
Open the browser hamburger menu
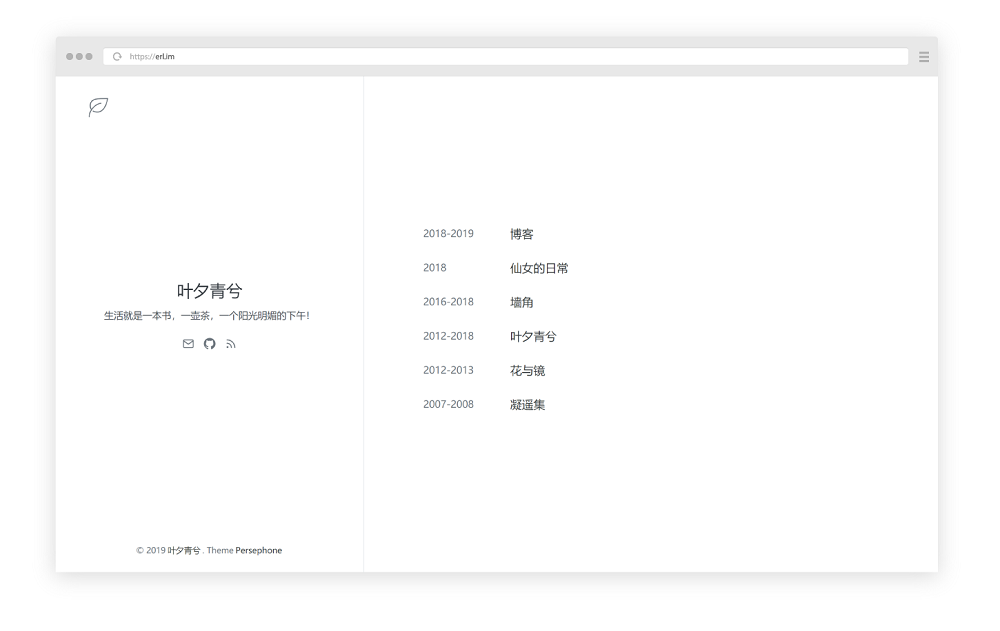tap(924, 56)
